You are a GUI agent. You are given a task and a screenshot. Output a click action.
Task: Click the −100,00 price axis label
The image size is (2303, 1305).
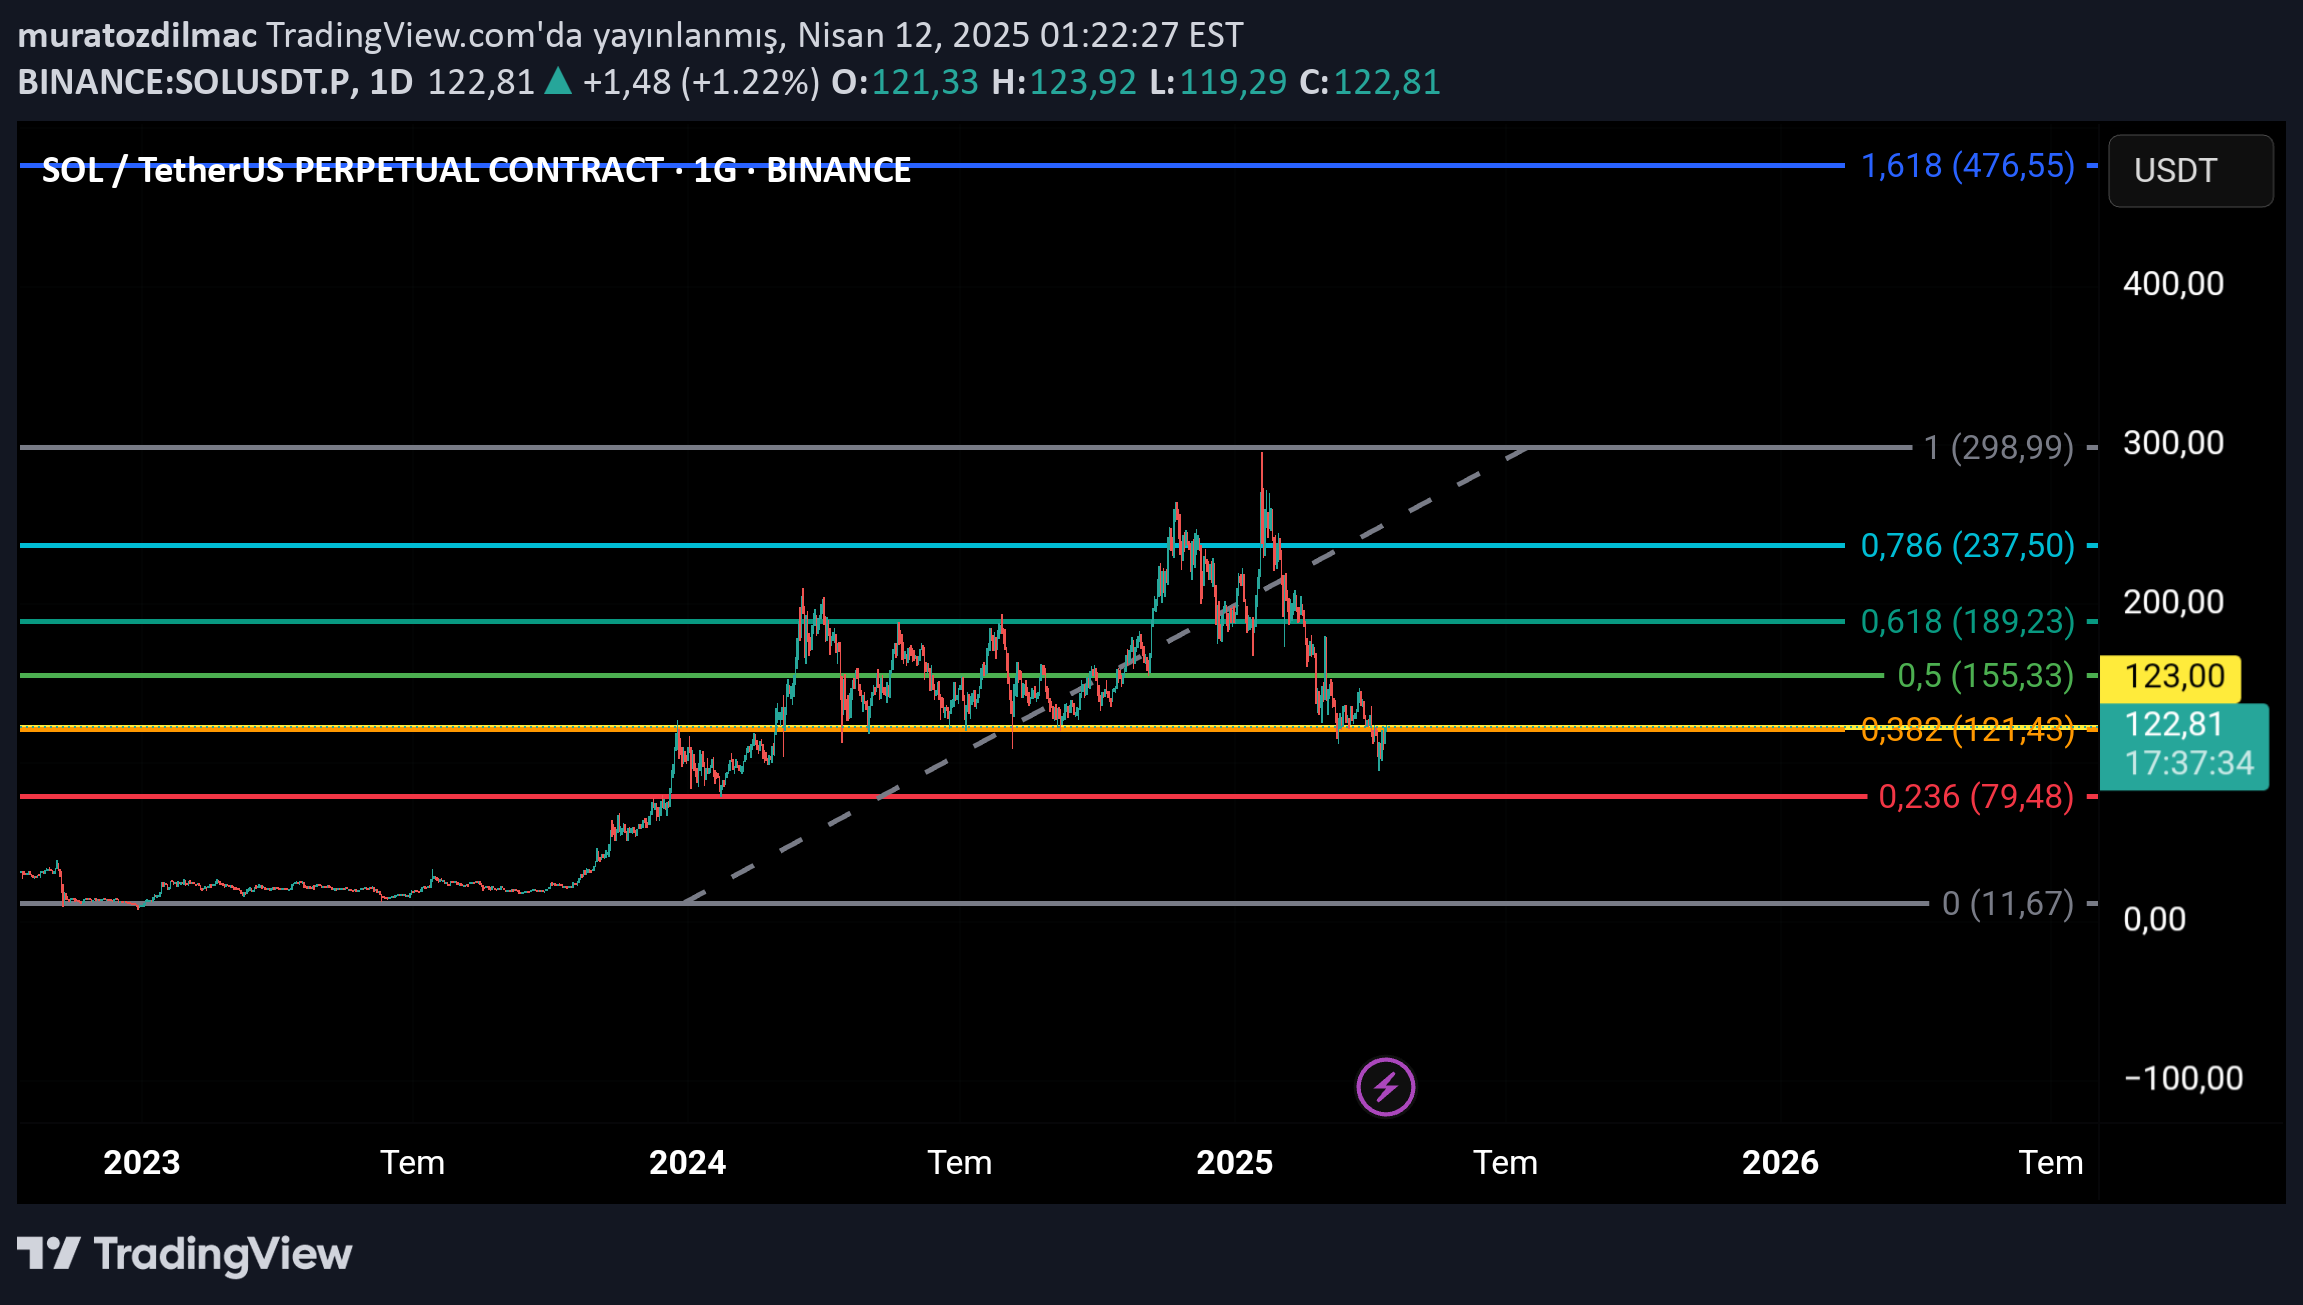(x=2183, y=1078)
